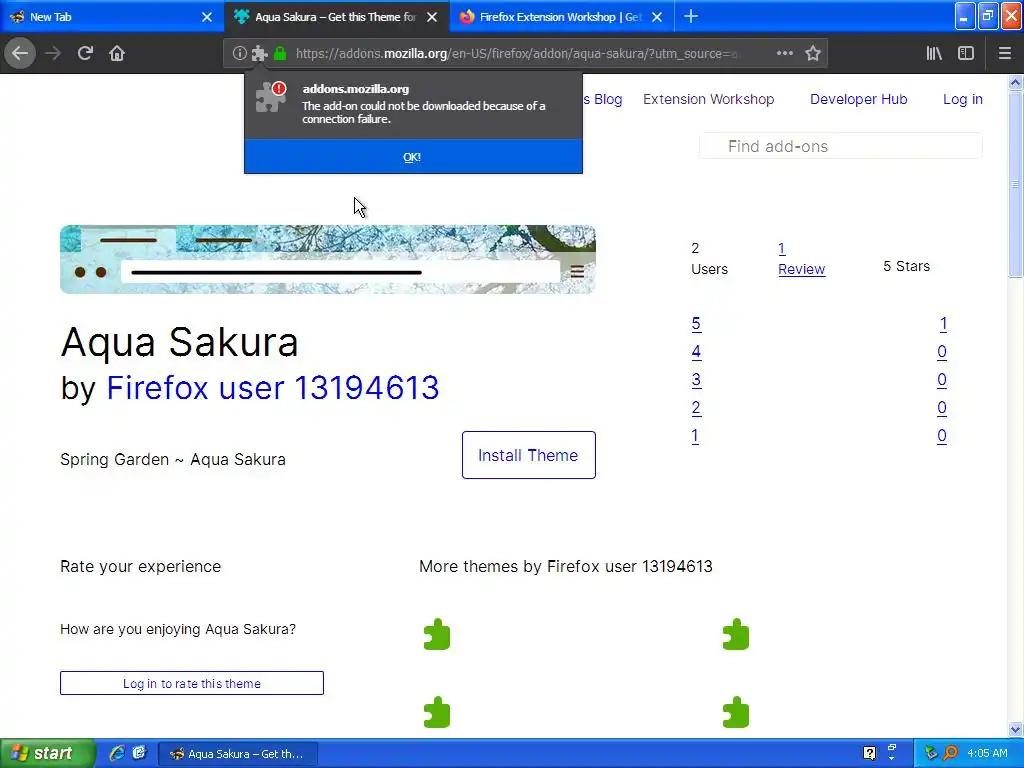Dismiss error popup with OK! button

(x=413, y=157)
